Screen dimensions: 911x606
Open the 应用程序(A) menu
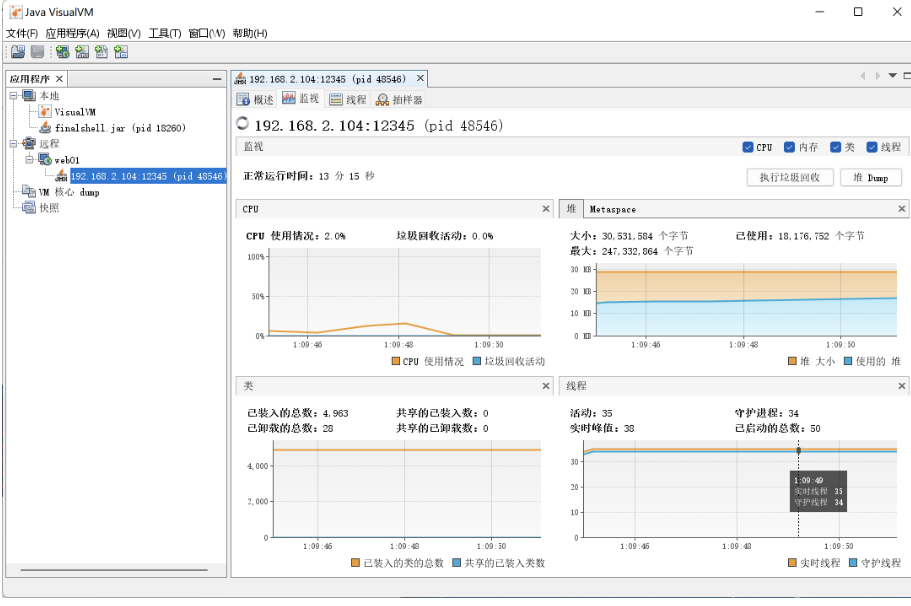(x=73, y=33)
